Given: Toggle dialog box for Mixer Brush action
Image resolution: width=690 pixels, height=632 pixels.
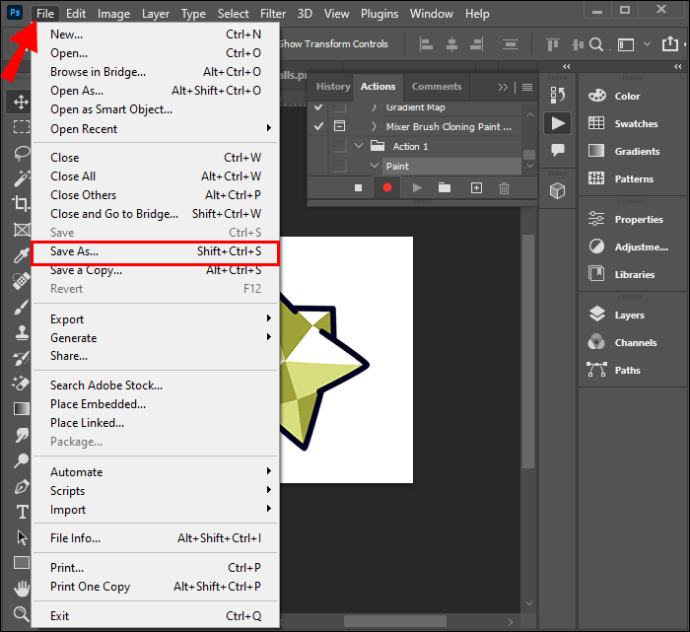Looking at the screenshot, I should (x=339, y=126).
